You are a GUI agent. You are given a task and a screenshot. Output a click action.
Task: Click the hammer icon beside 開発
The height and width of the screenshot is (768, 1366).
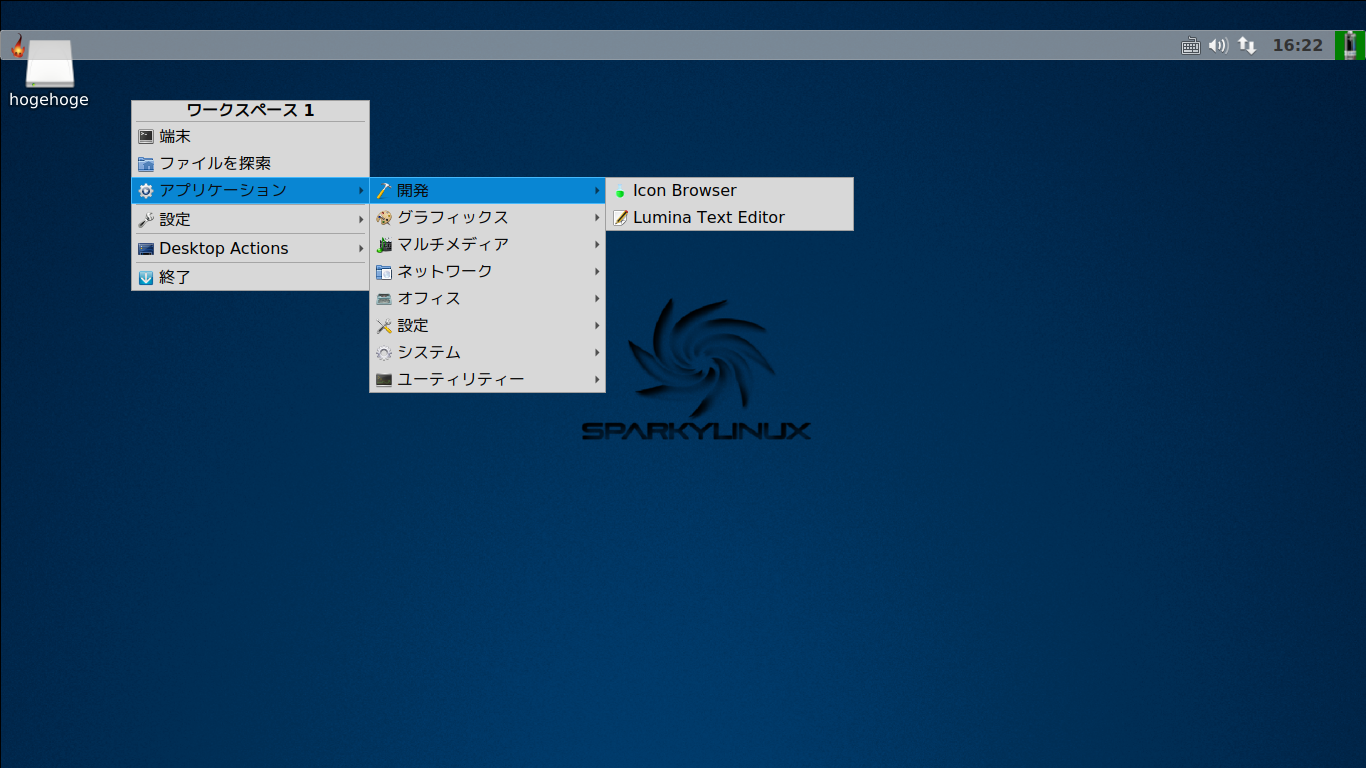coord(384,190)
